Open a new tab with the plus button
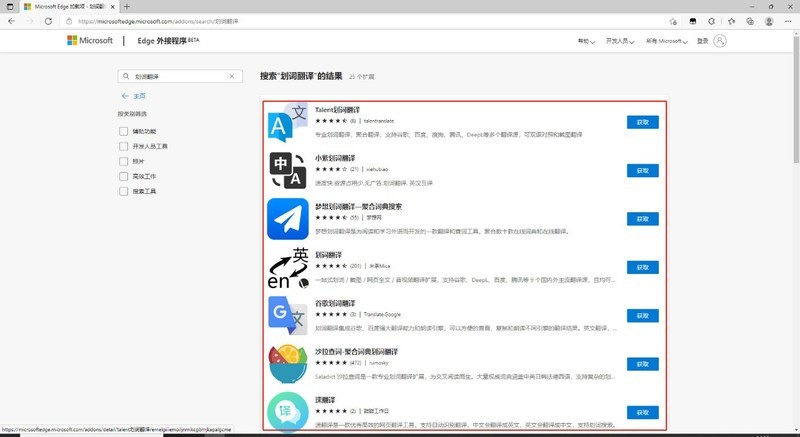The height and width of the screenshot is (437, 800). pos(127,7)
